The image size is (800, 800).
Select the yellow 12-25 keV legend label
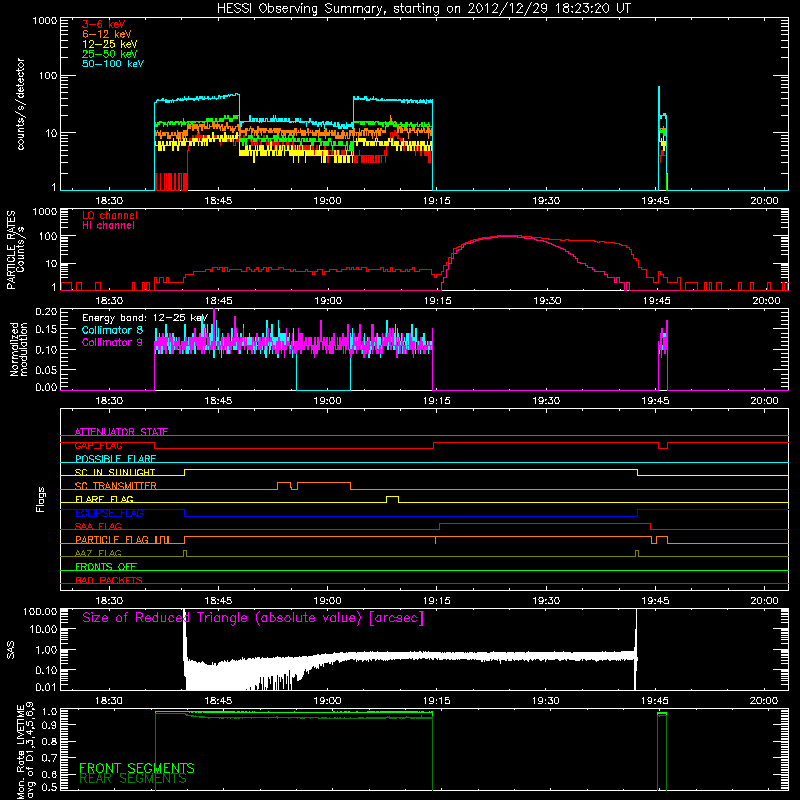coord(110,44)
